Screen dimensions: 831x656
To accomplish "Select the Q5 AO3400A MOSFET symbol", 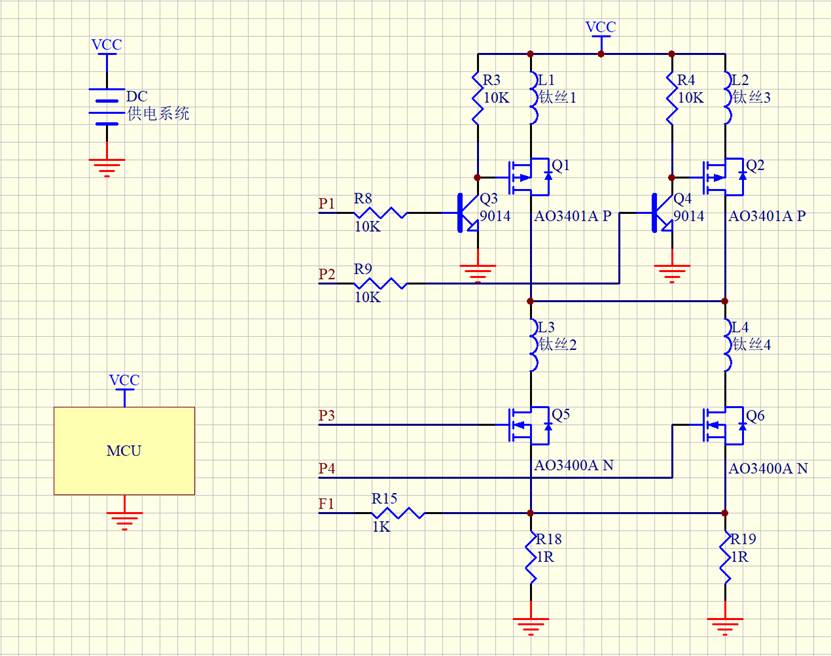I will click(529, 425).
